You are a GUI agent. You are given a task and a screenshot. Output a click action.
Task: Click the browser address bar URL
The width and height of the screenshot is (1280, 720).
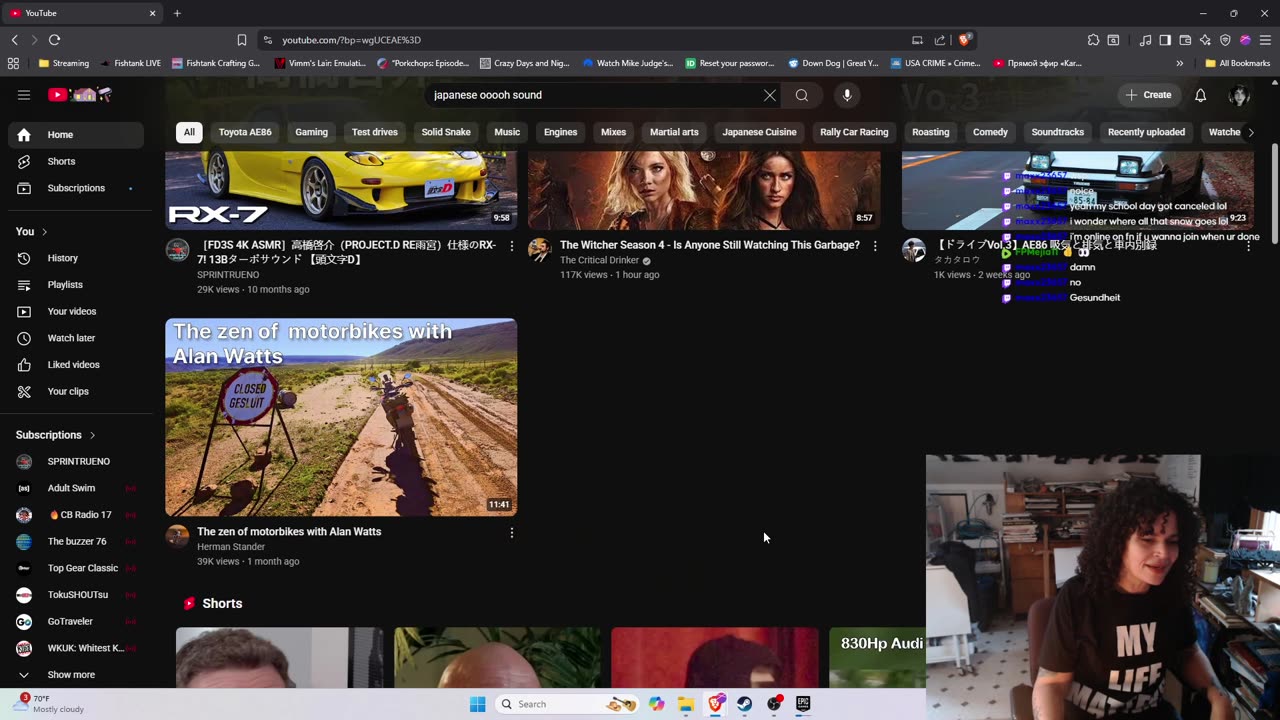pyautogui.click(x=351, y=40)
